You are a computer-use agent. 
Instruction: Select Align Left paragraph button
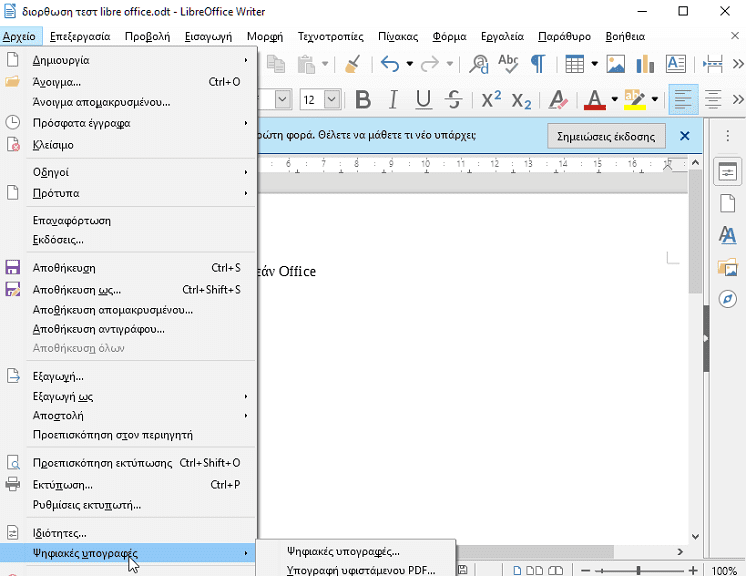[x=683, y=100]
